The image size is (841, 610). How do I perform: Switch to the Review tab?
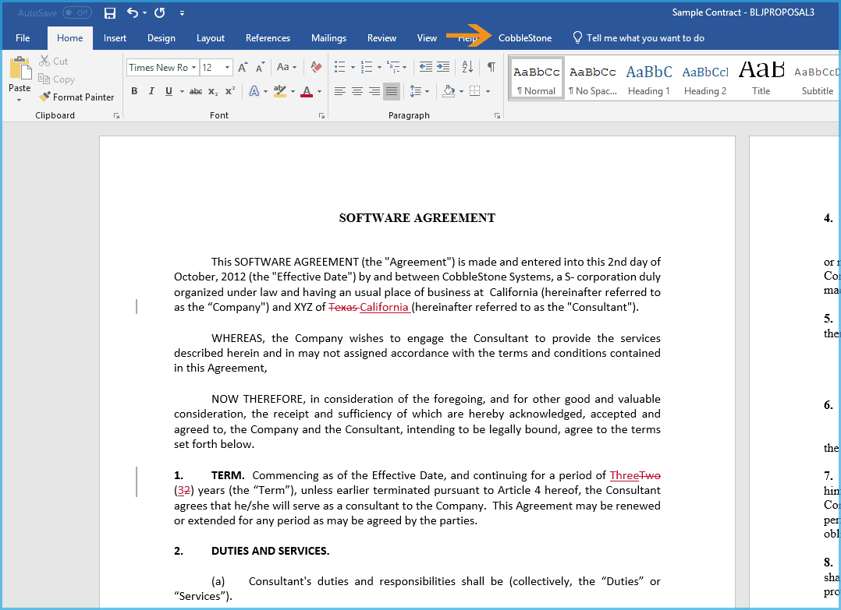381,38
